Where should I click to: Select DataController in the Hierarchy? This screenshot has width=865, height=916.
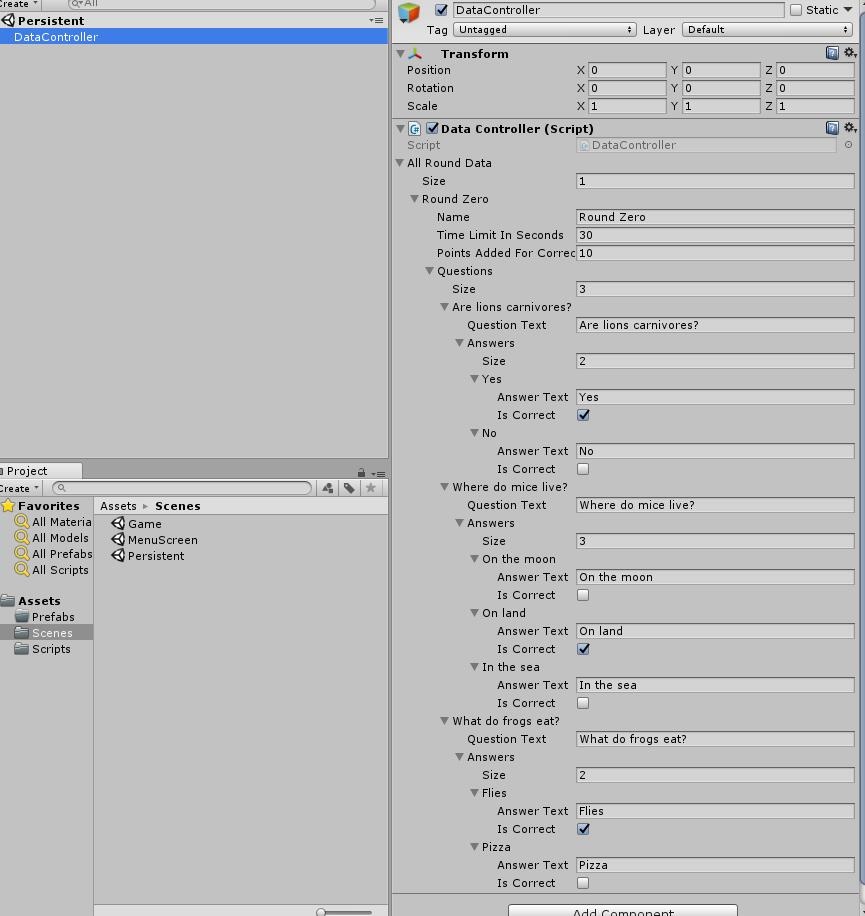pyautogui.click(x=193, y=37)
